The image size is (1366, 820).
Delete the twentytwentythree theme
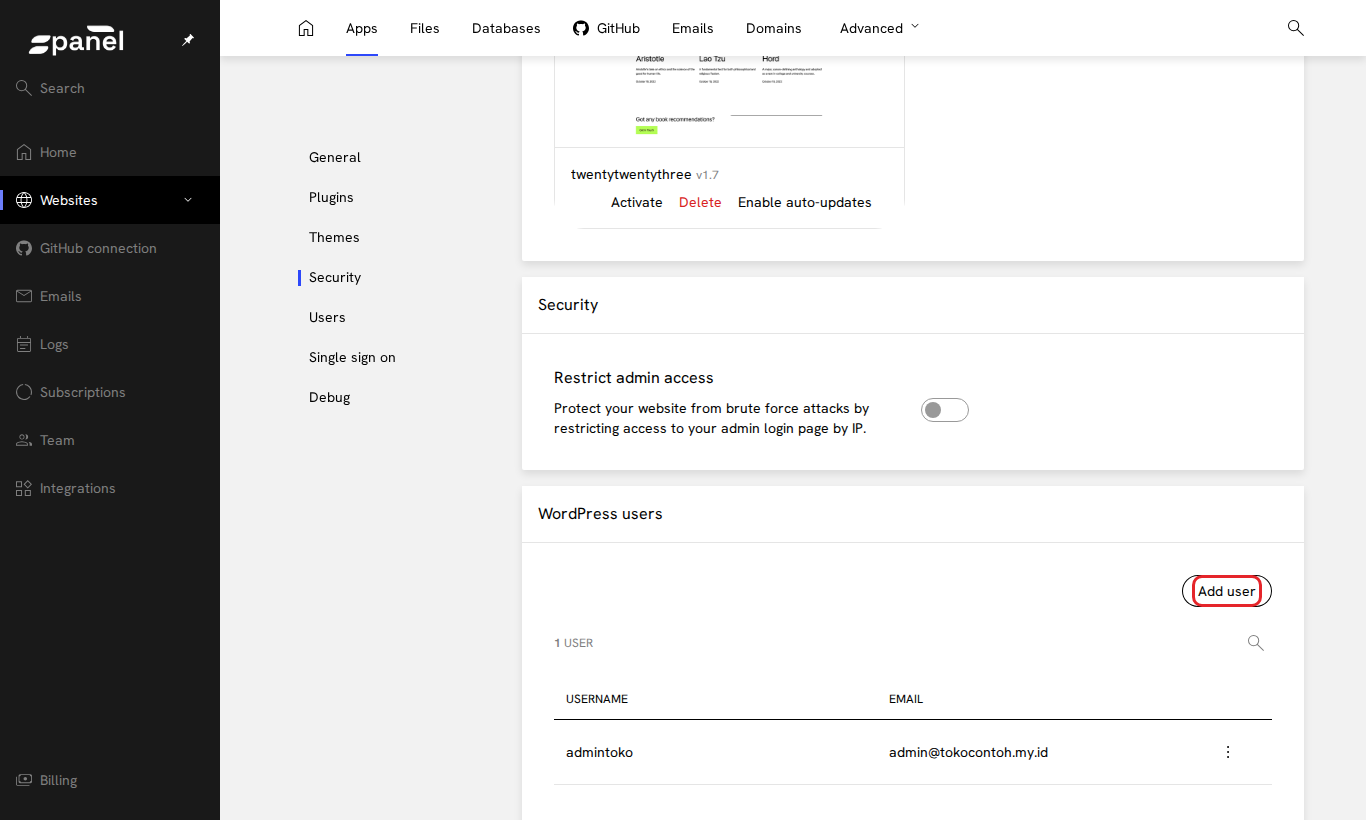tap(700, 202)
